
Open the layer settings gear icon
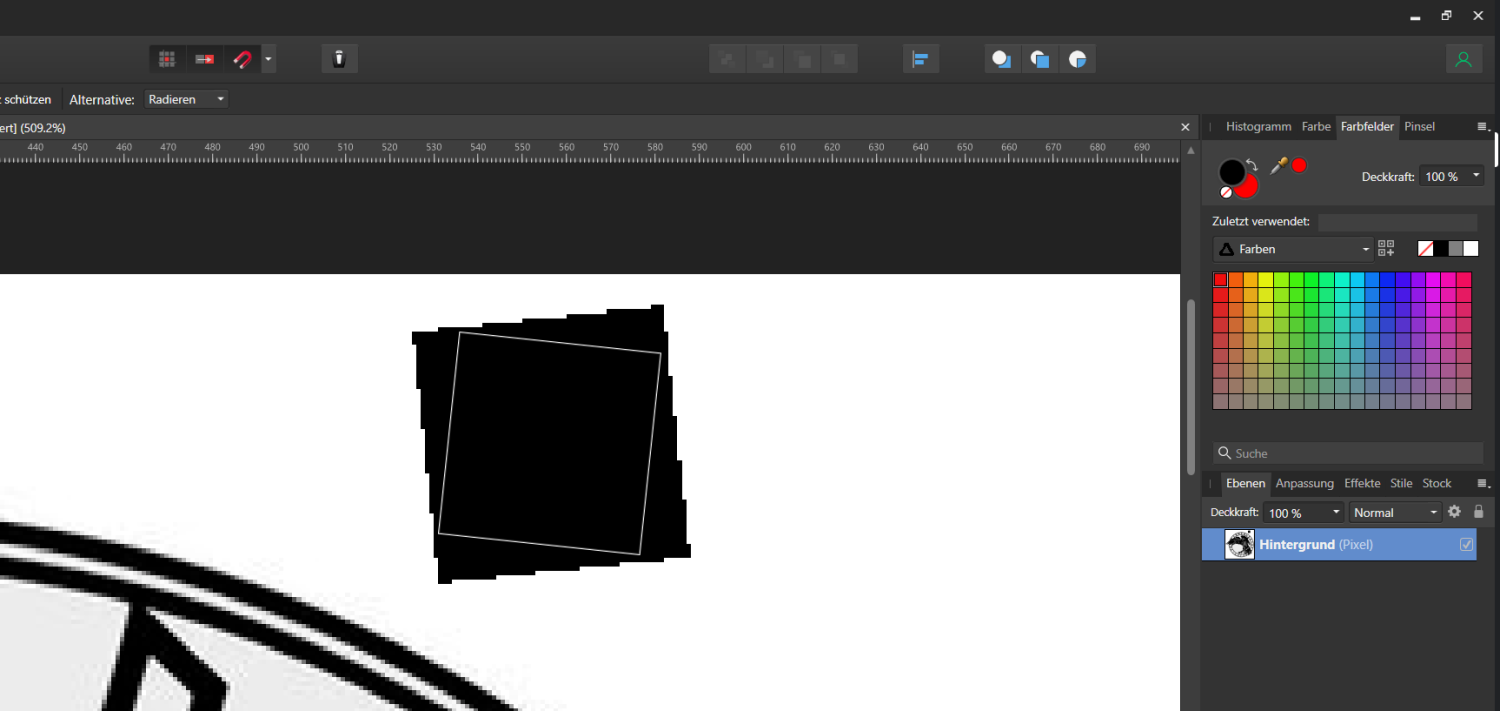pyautogui.click(x=1454, y=512)
